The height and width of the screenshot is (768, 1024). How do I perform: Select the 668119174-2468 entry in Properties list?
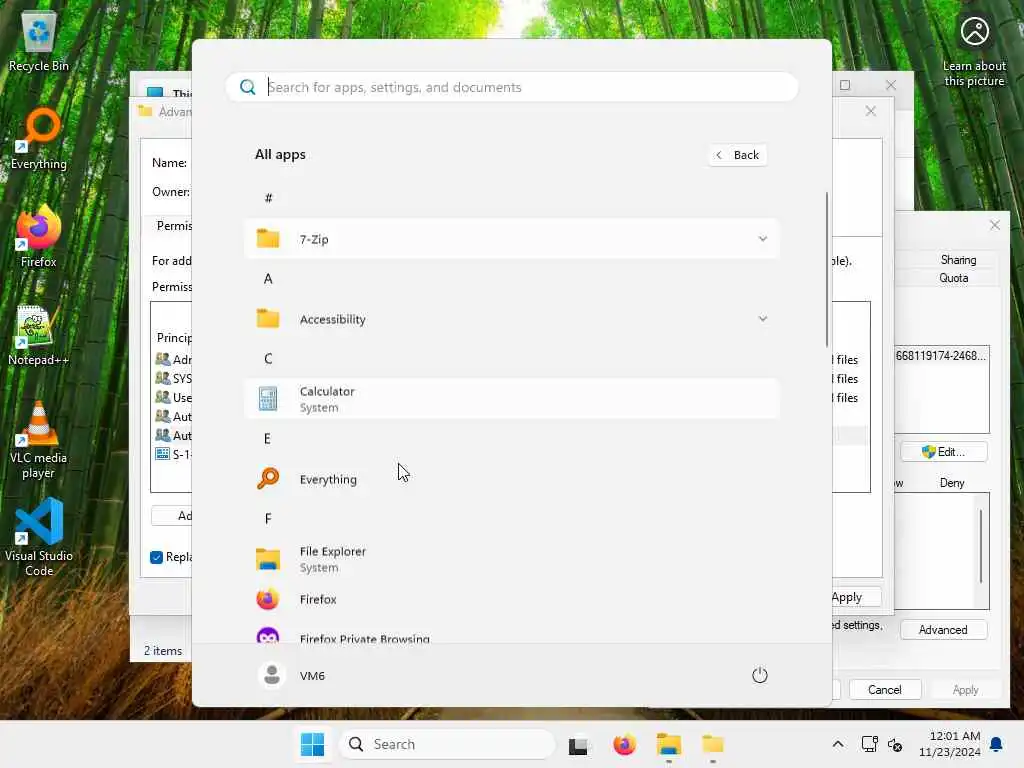coord(941,356)
